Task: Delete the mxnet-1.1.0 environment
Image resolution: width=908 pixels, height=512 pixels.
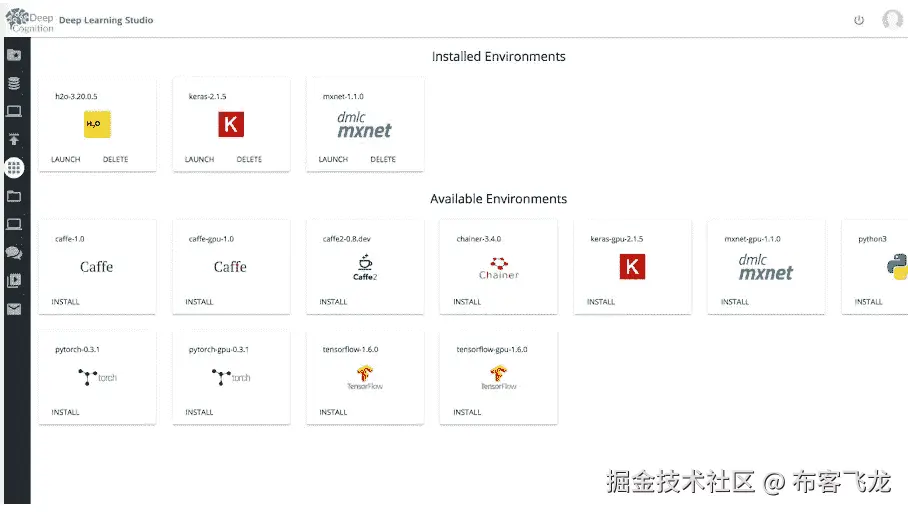Action: point(383,159)
